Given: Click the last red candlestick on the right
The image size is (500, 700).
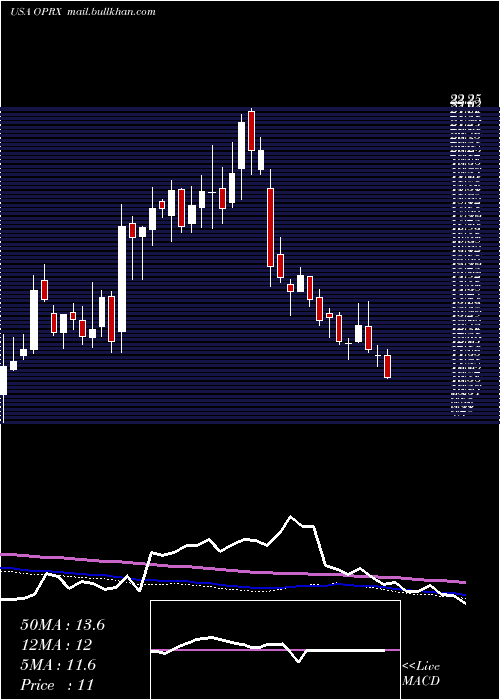Looking at the screenshot, I should (x=388, y=367).
